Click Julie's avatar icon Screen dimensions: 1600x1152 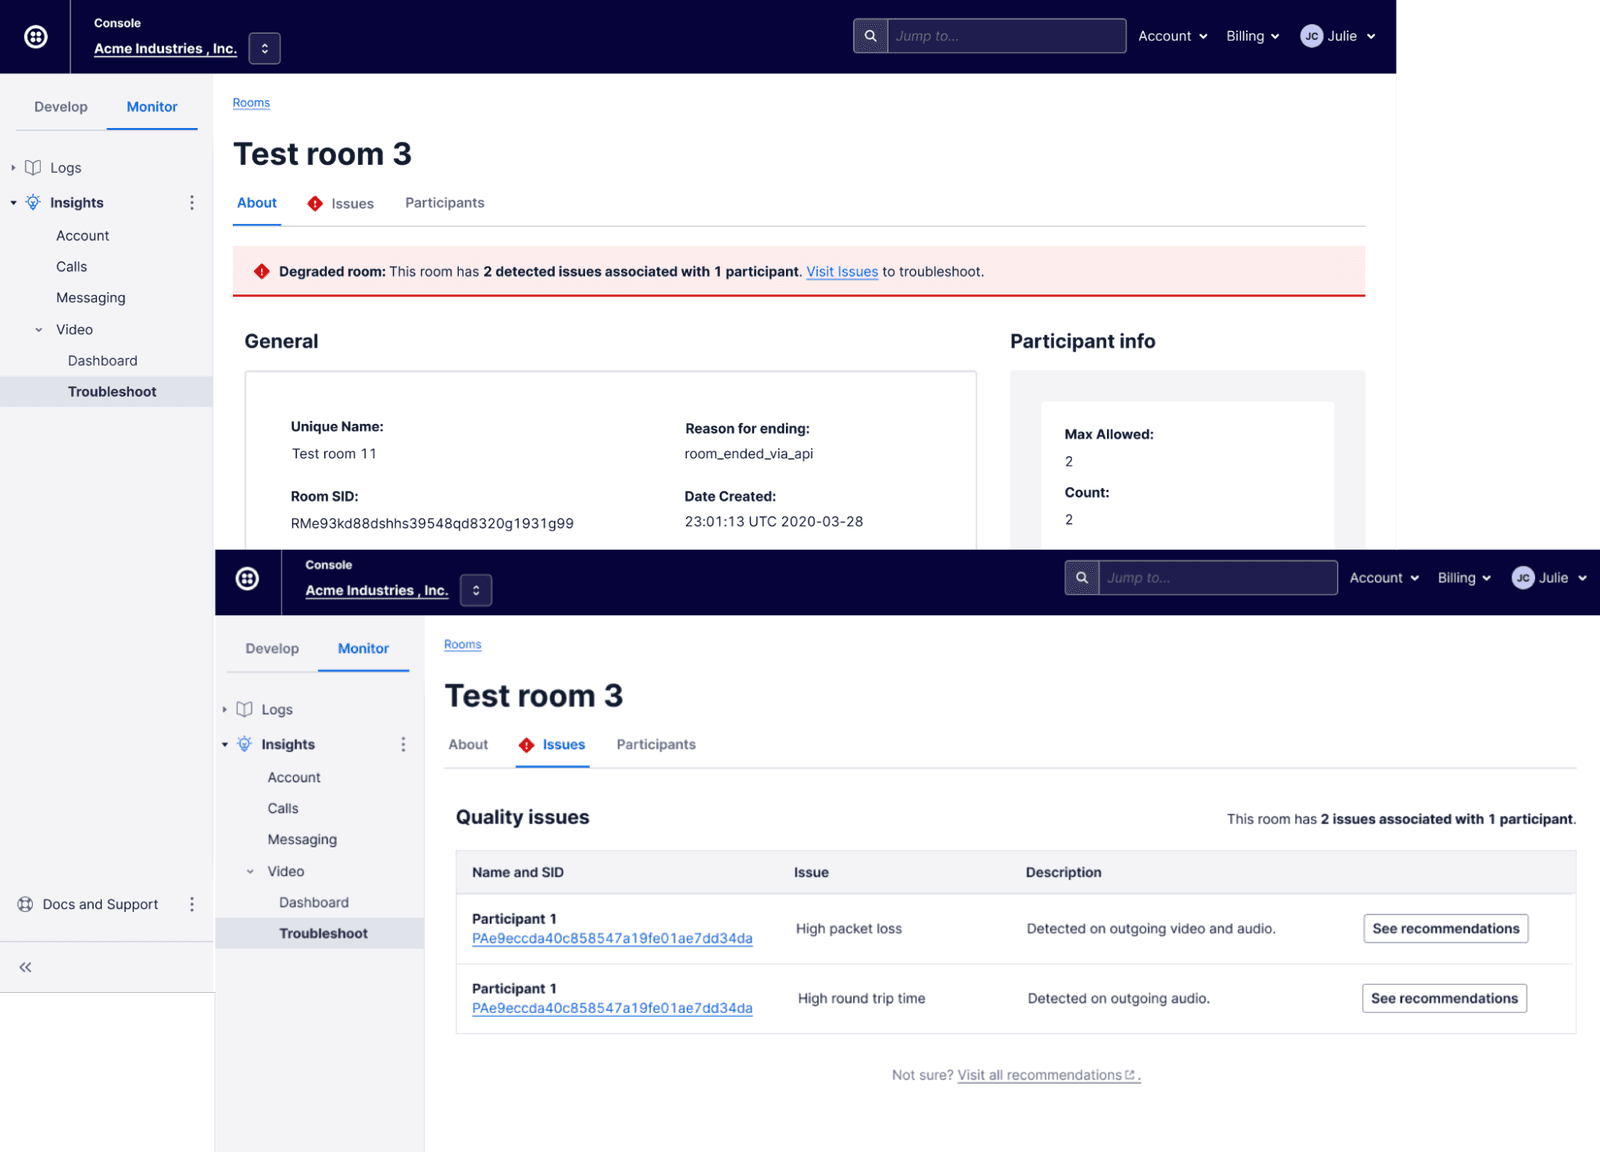pos(1311,36)
